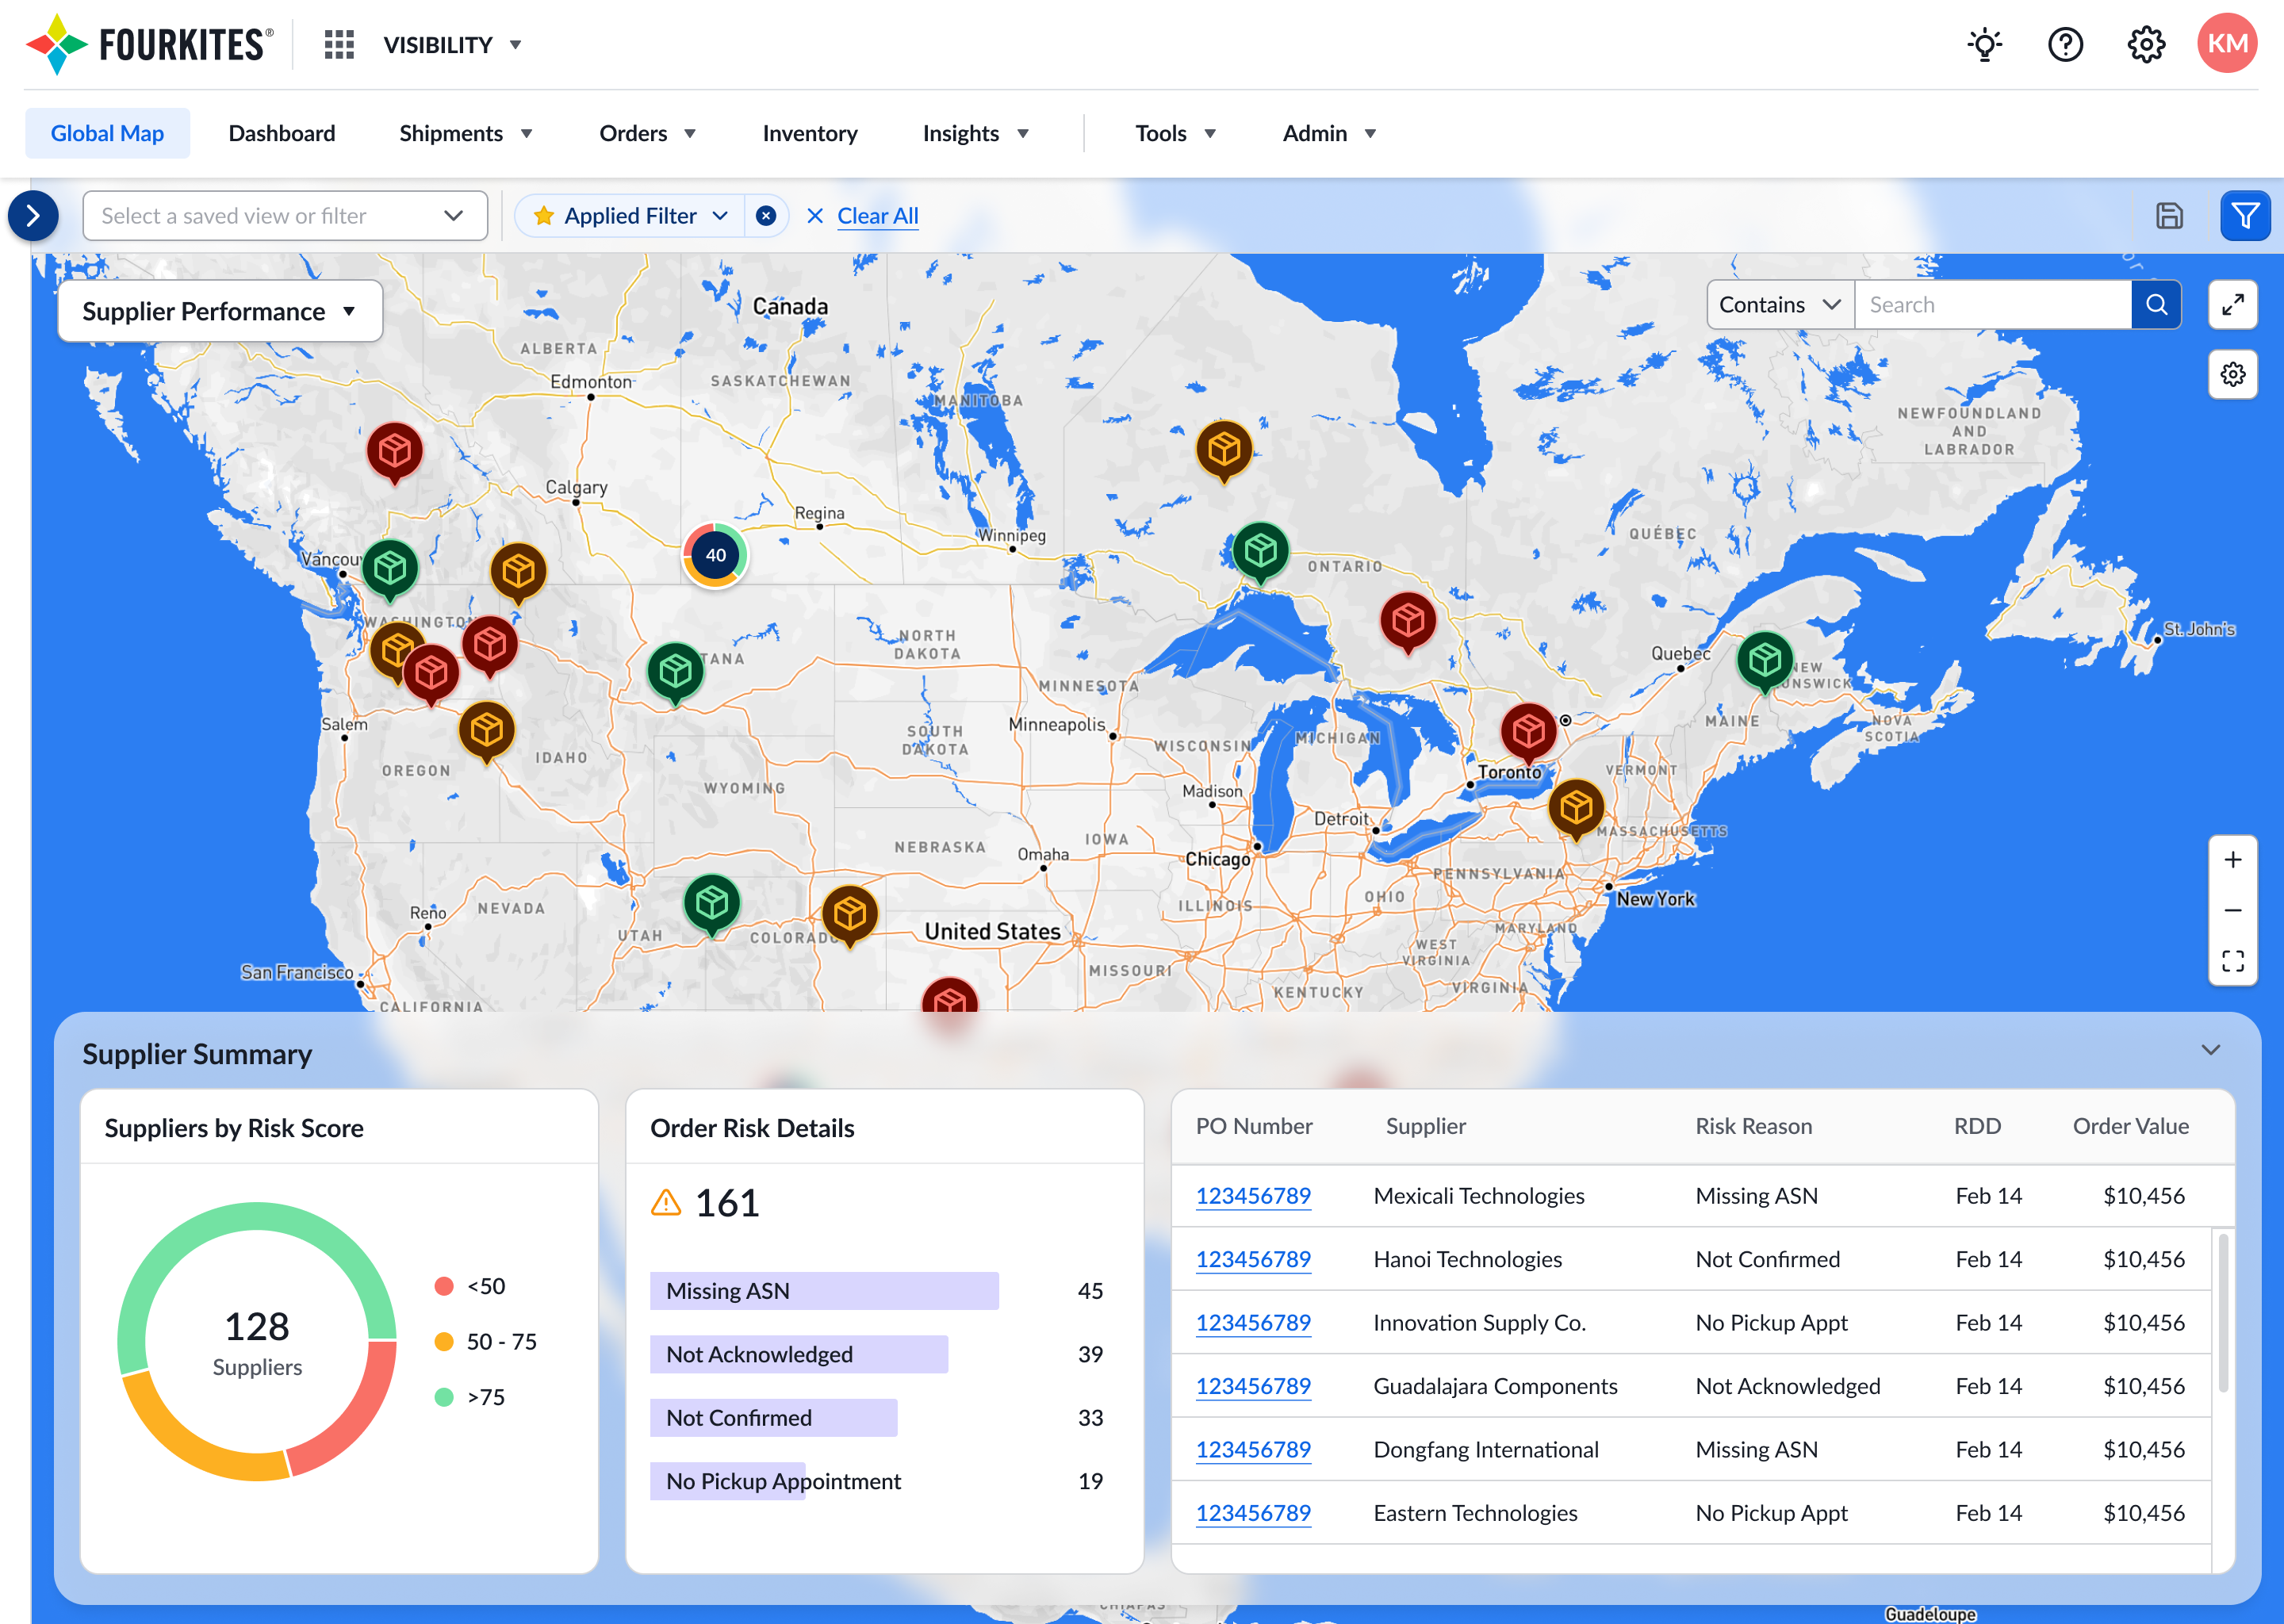Open the Dashboard tab

tap(282, 133)
